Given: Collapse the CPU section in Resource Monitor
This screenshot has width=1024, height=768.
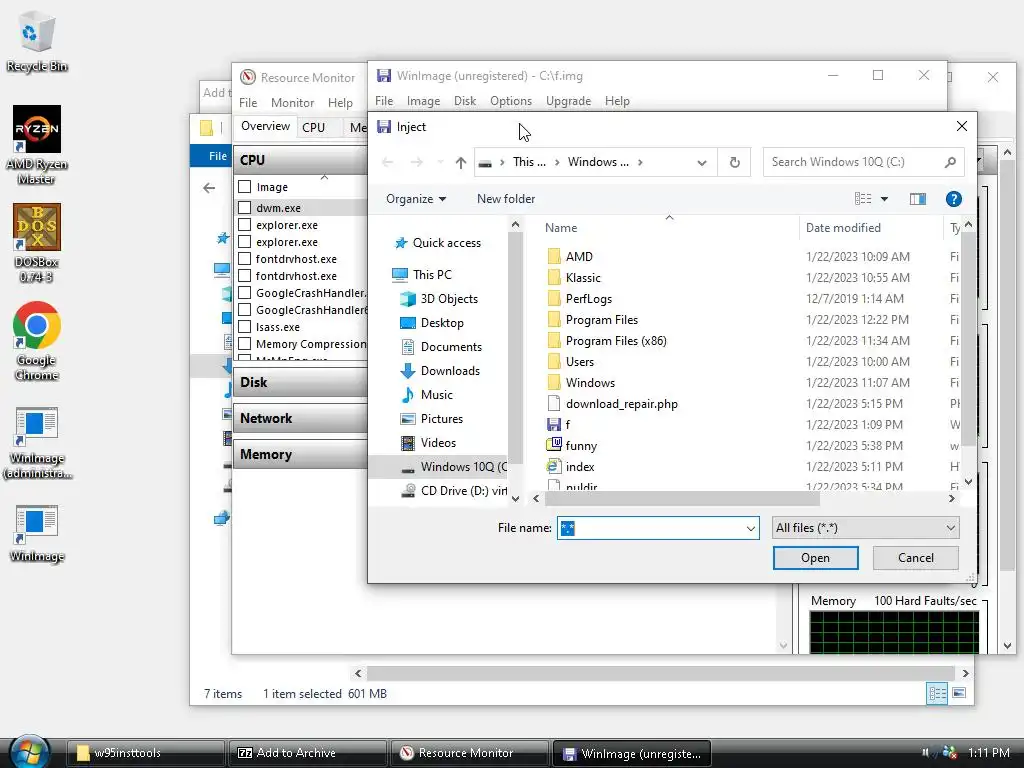Looking at the screenshot, I should (300, 160).
